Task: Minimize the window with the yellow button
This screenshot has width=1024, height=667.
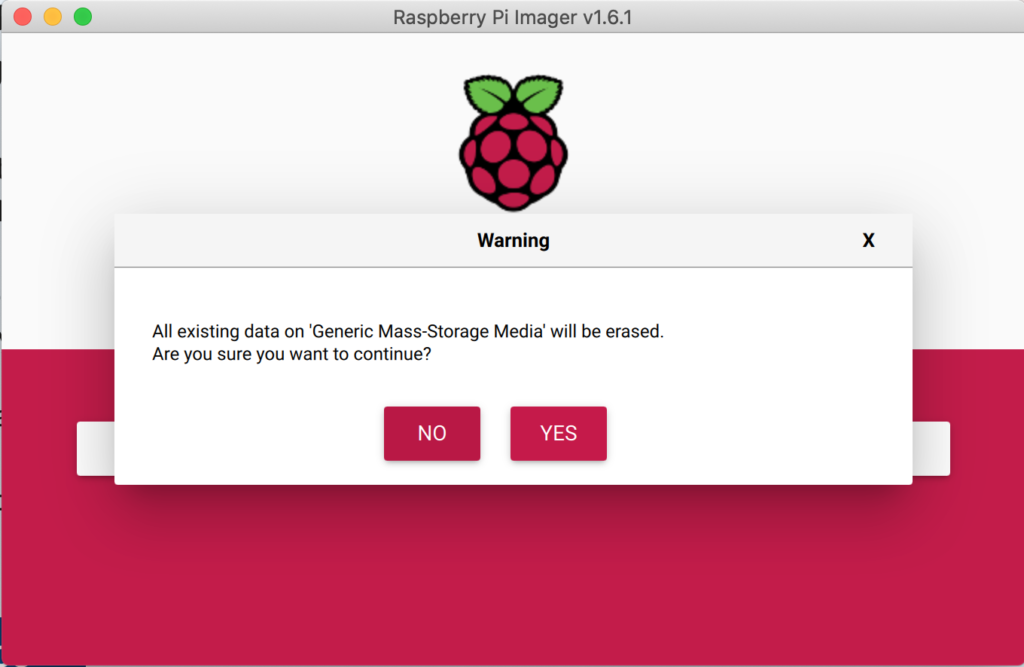Action: [53, 17]
